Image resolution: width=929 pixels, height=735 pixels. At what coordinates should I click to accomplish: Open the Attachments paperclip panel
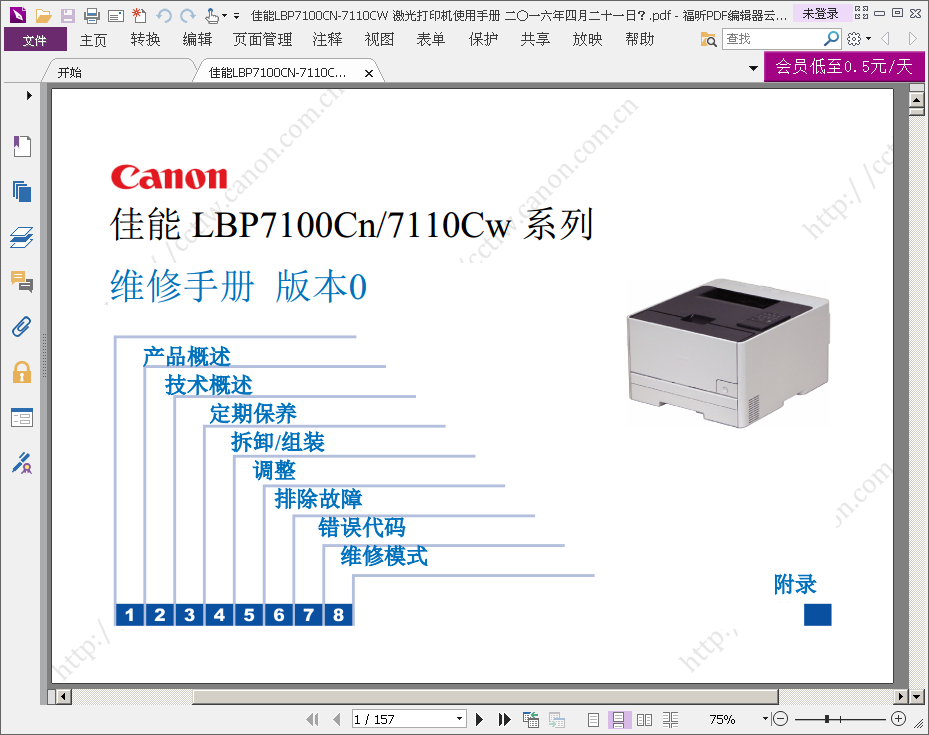pos(22,327)
